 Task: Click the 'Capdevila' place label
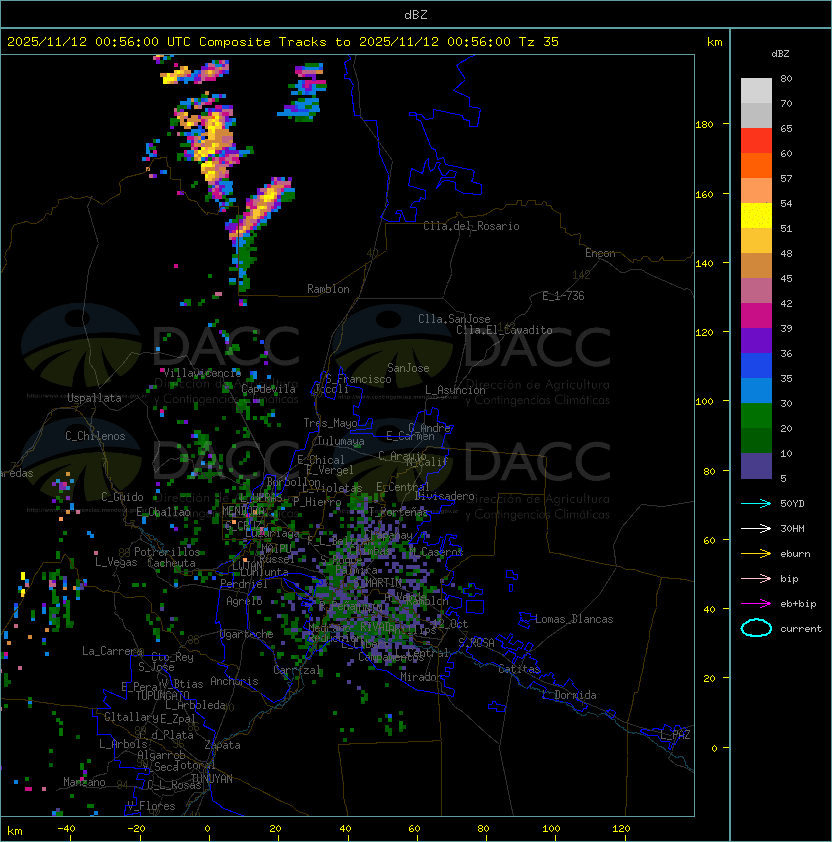click(x=269, y=389)
